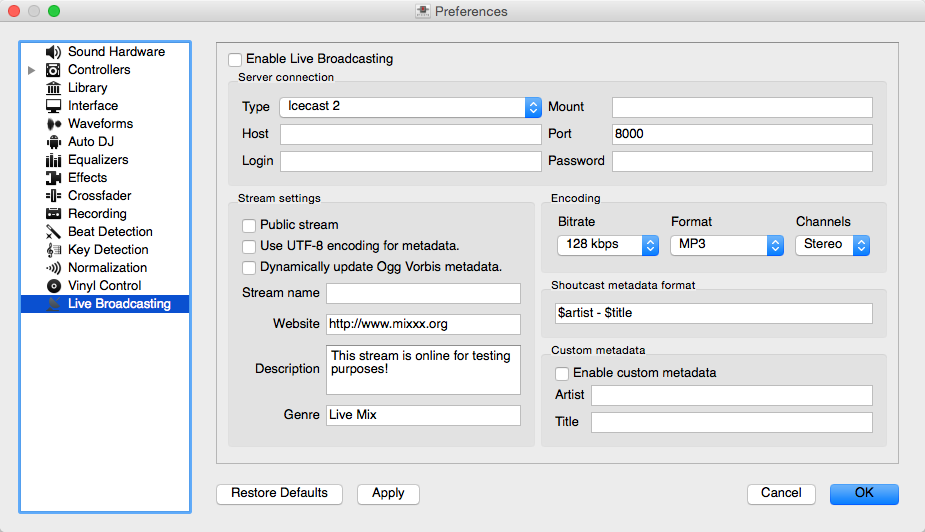Enable Live Broadcasting checkbox
The width and height of the screenshot is (925, 532).
235,59
